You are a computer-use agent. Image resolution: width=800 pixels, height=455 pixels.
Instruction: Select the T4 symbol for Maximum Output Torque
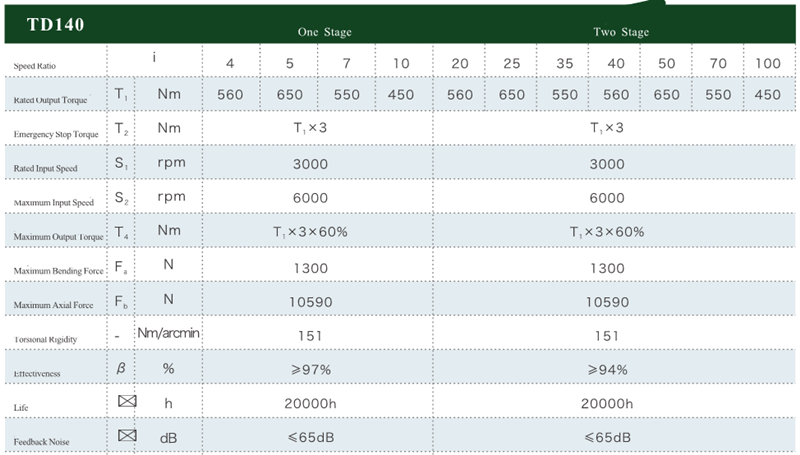click(121, 232)
